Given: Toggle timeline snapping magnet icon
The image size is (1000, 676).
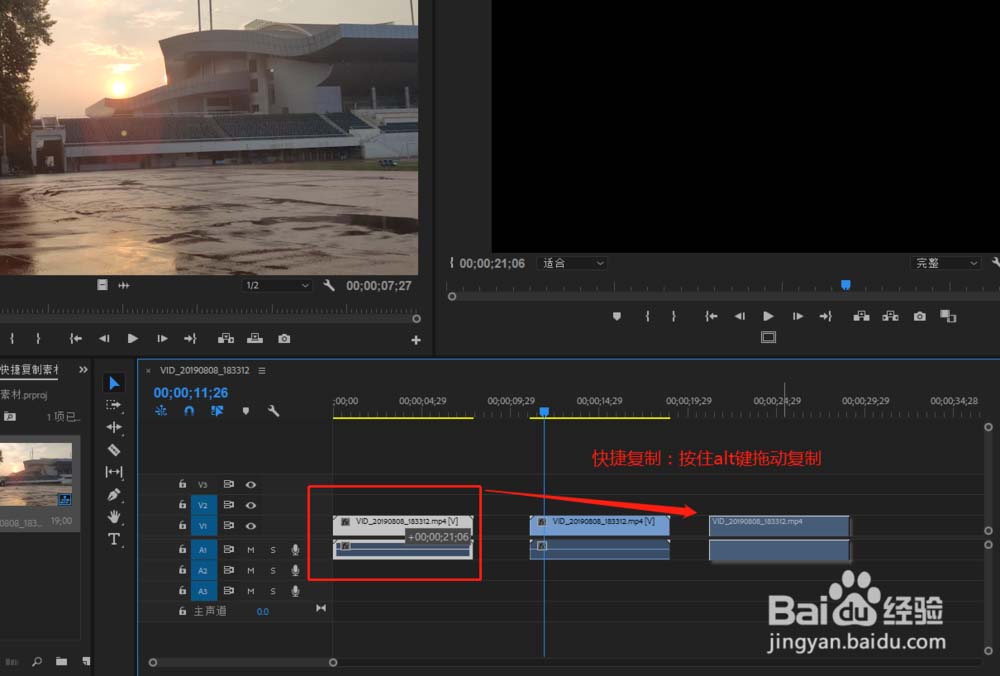Looking at the screenshot, I should pyautogui.click(x=188, y=411).
